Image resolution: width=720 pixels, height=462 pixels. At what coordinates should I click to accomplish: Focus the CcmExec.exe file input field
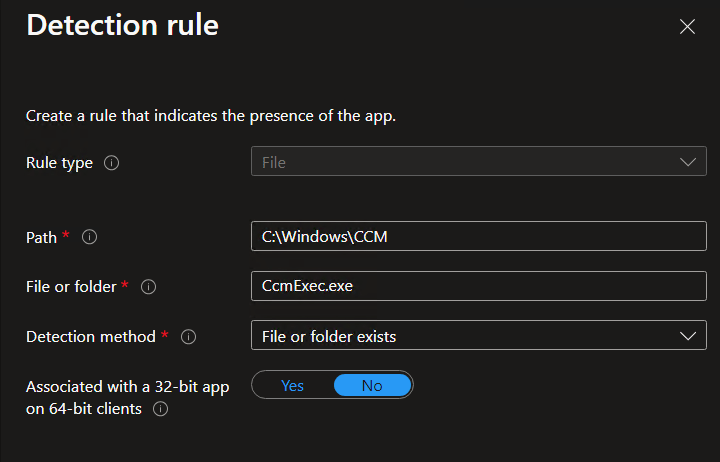[x=478, y=286]
